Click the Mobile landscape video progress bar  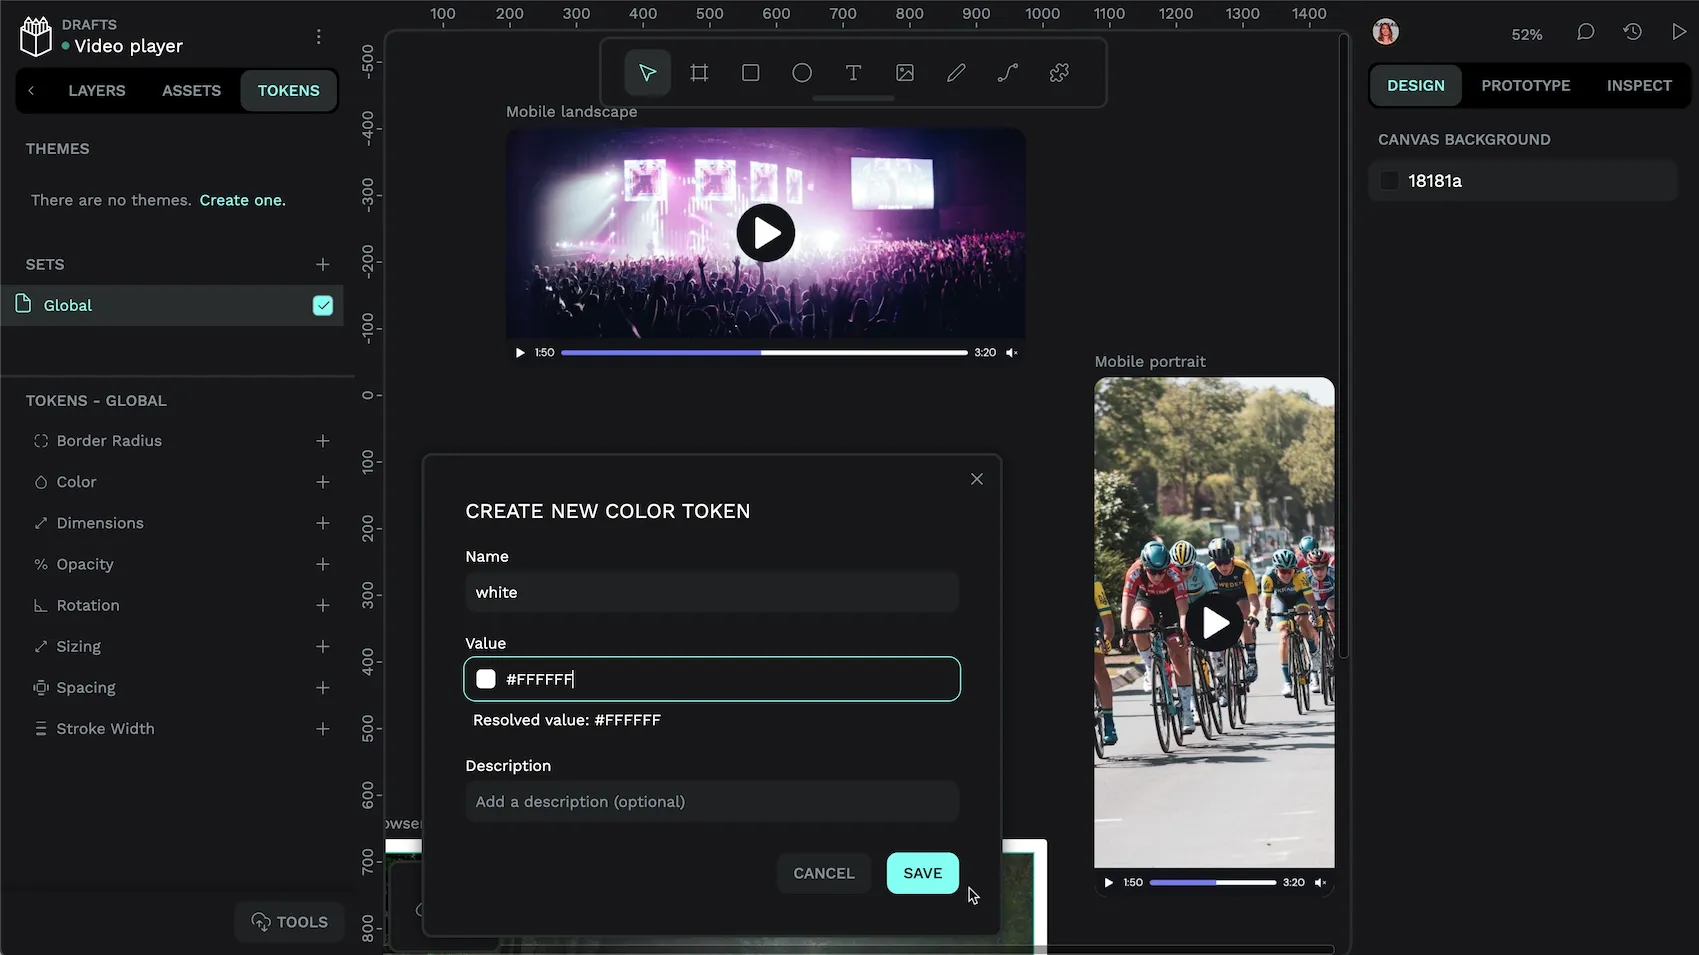764,353
